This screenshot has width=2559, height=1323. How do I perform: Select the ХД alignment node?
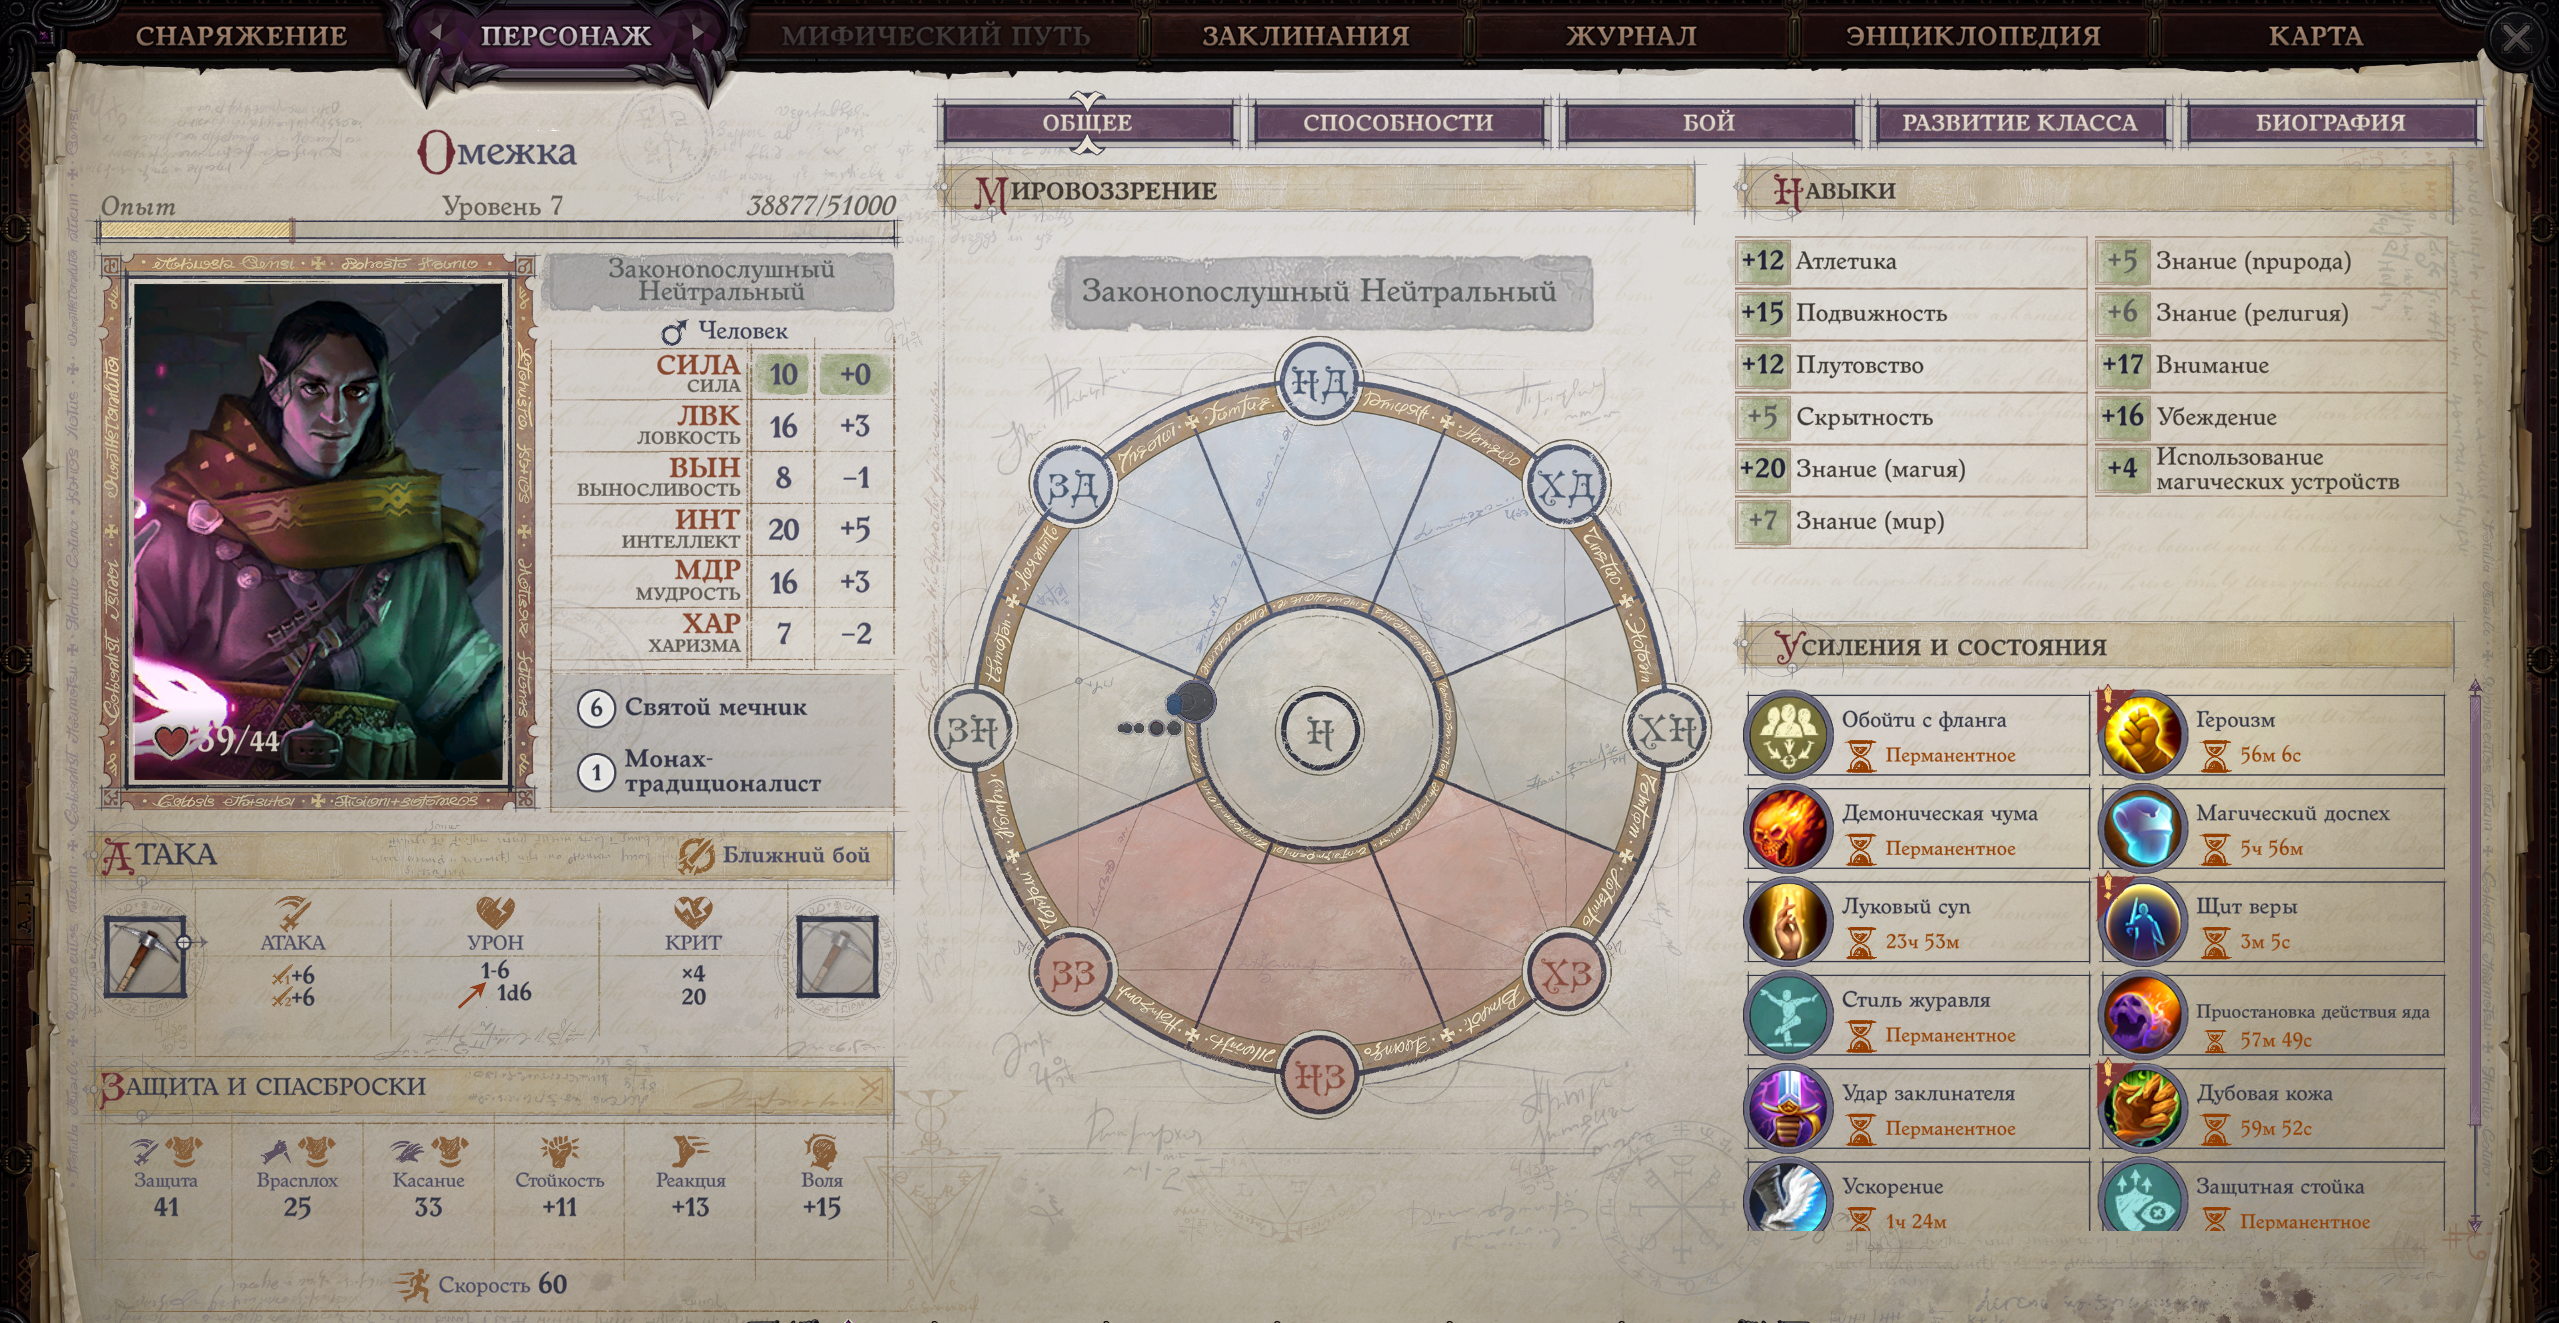click(1565, 488)
